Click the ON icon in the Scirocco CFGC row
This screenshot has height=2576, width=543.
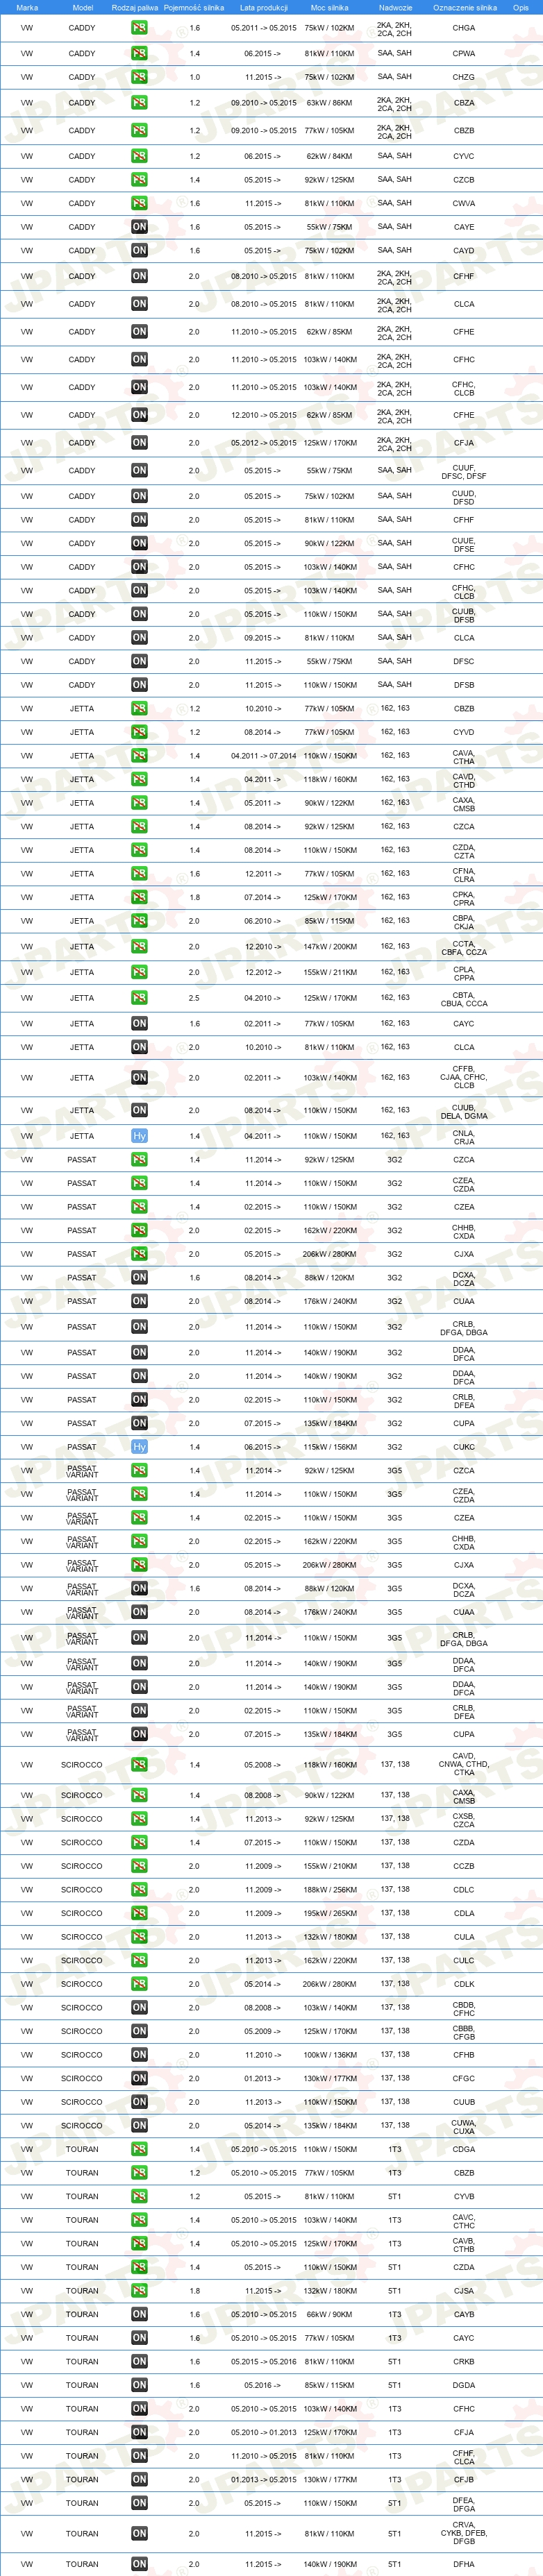pos(139,2078)
